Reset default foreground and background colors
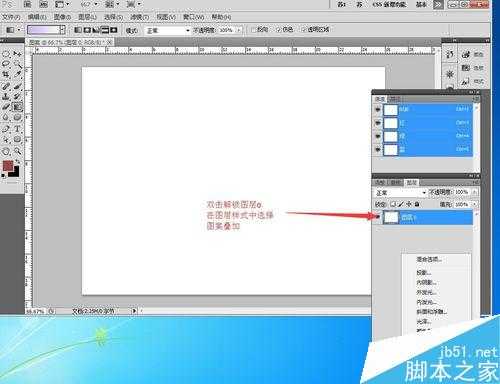 [x=4, y=175]
